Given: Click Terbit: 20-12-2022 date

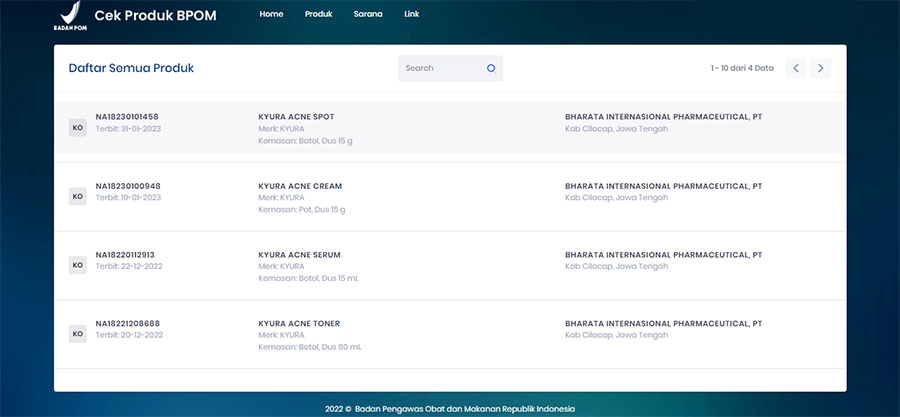Looking at the screenshot, I should pos(129,335).
